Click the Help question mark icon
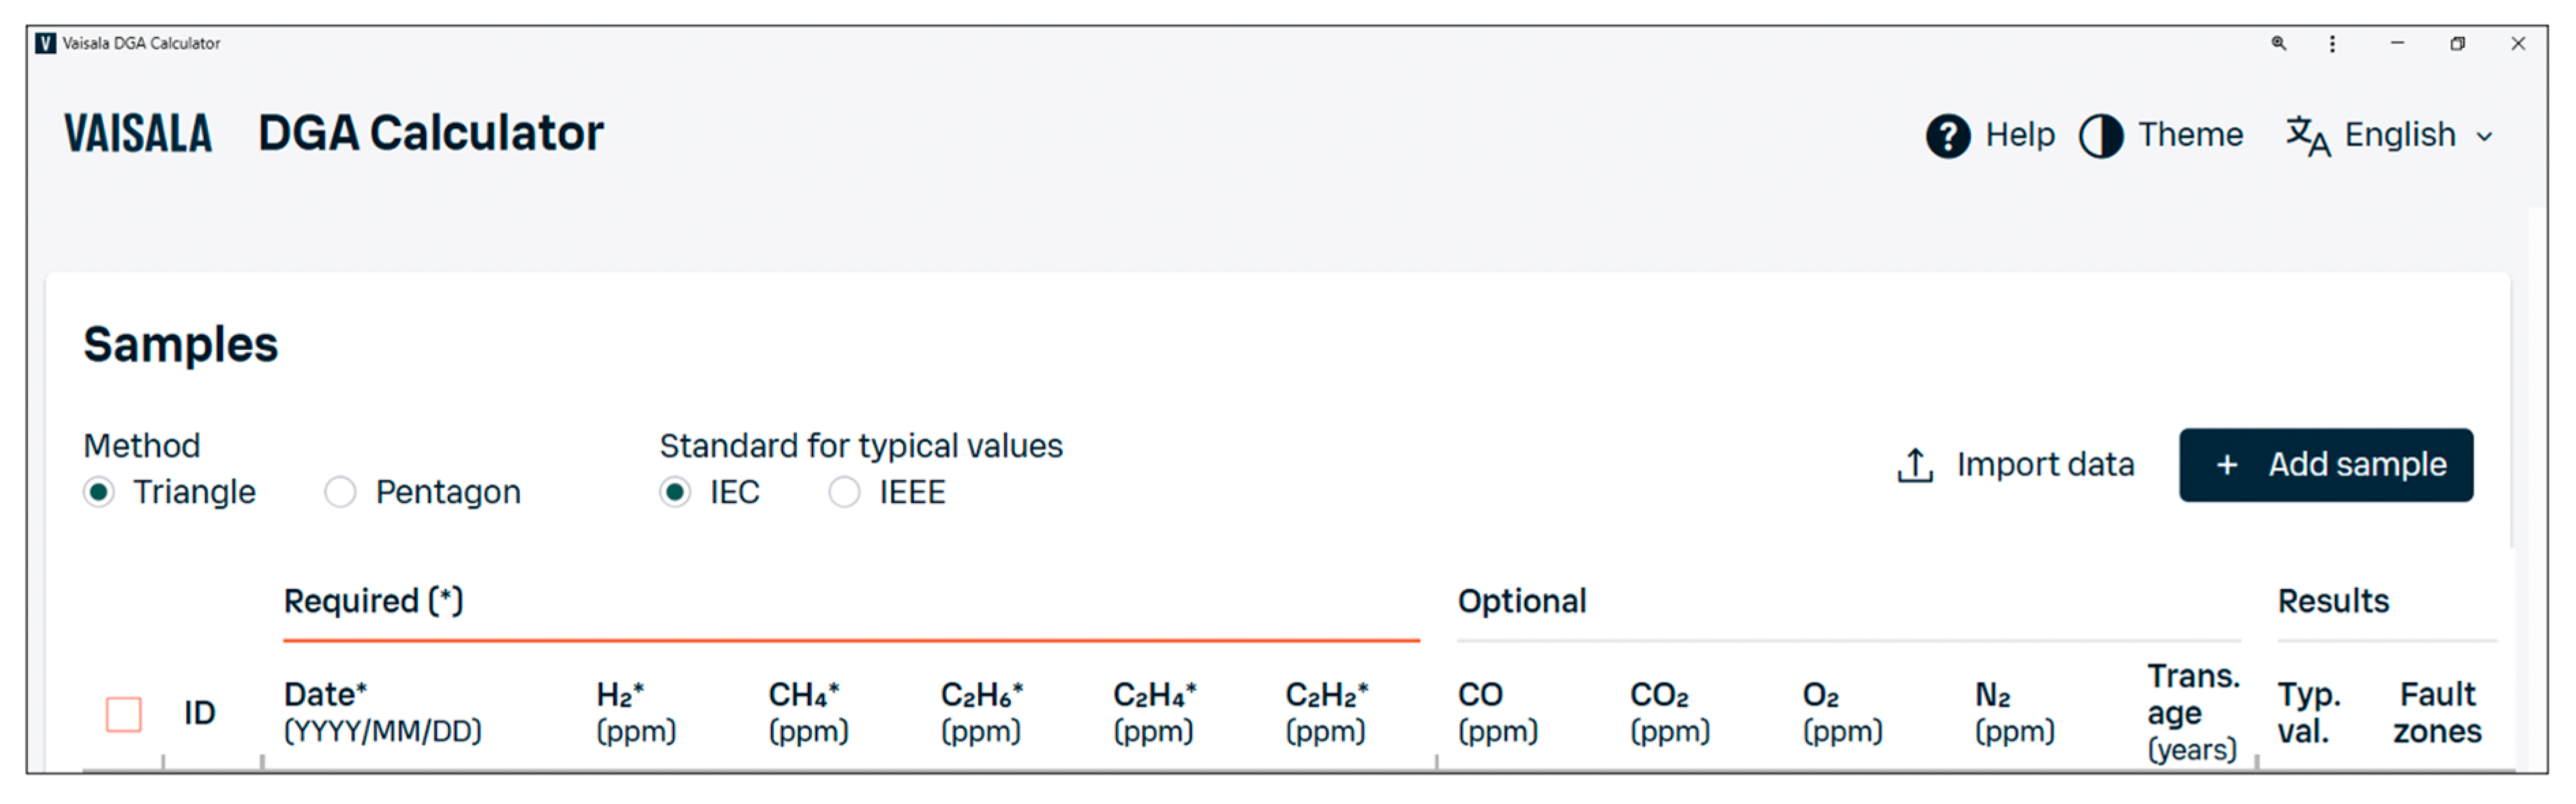Image resolution: width=2576 pixels, height=804 pixels. (1946, 136)
